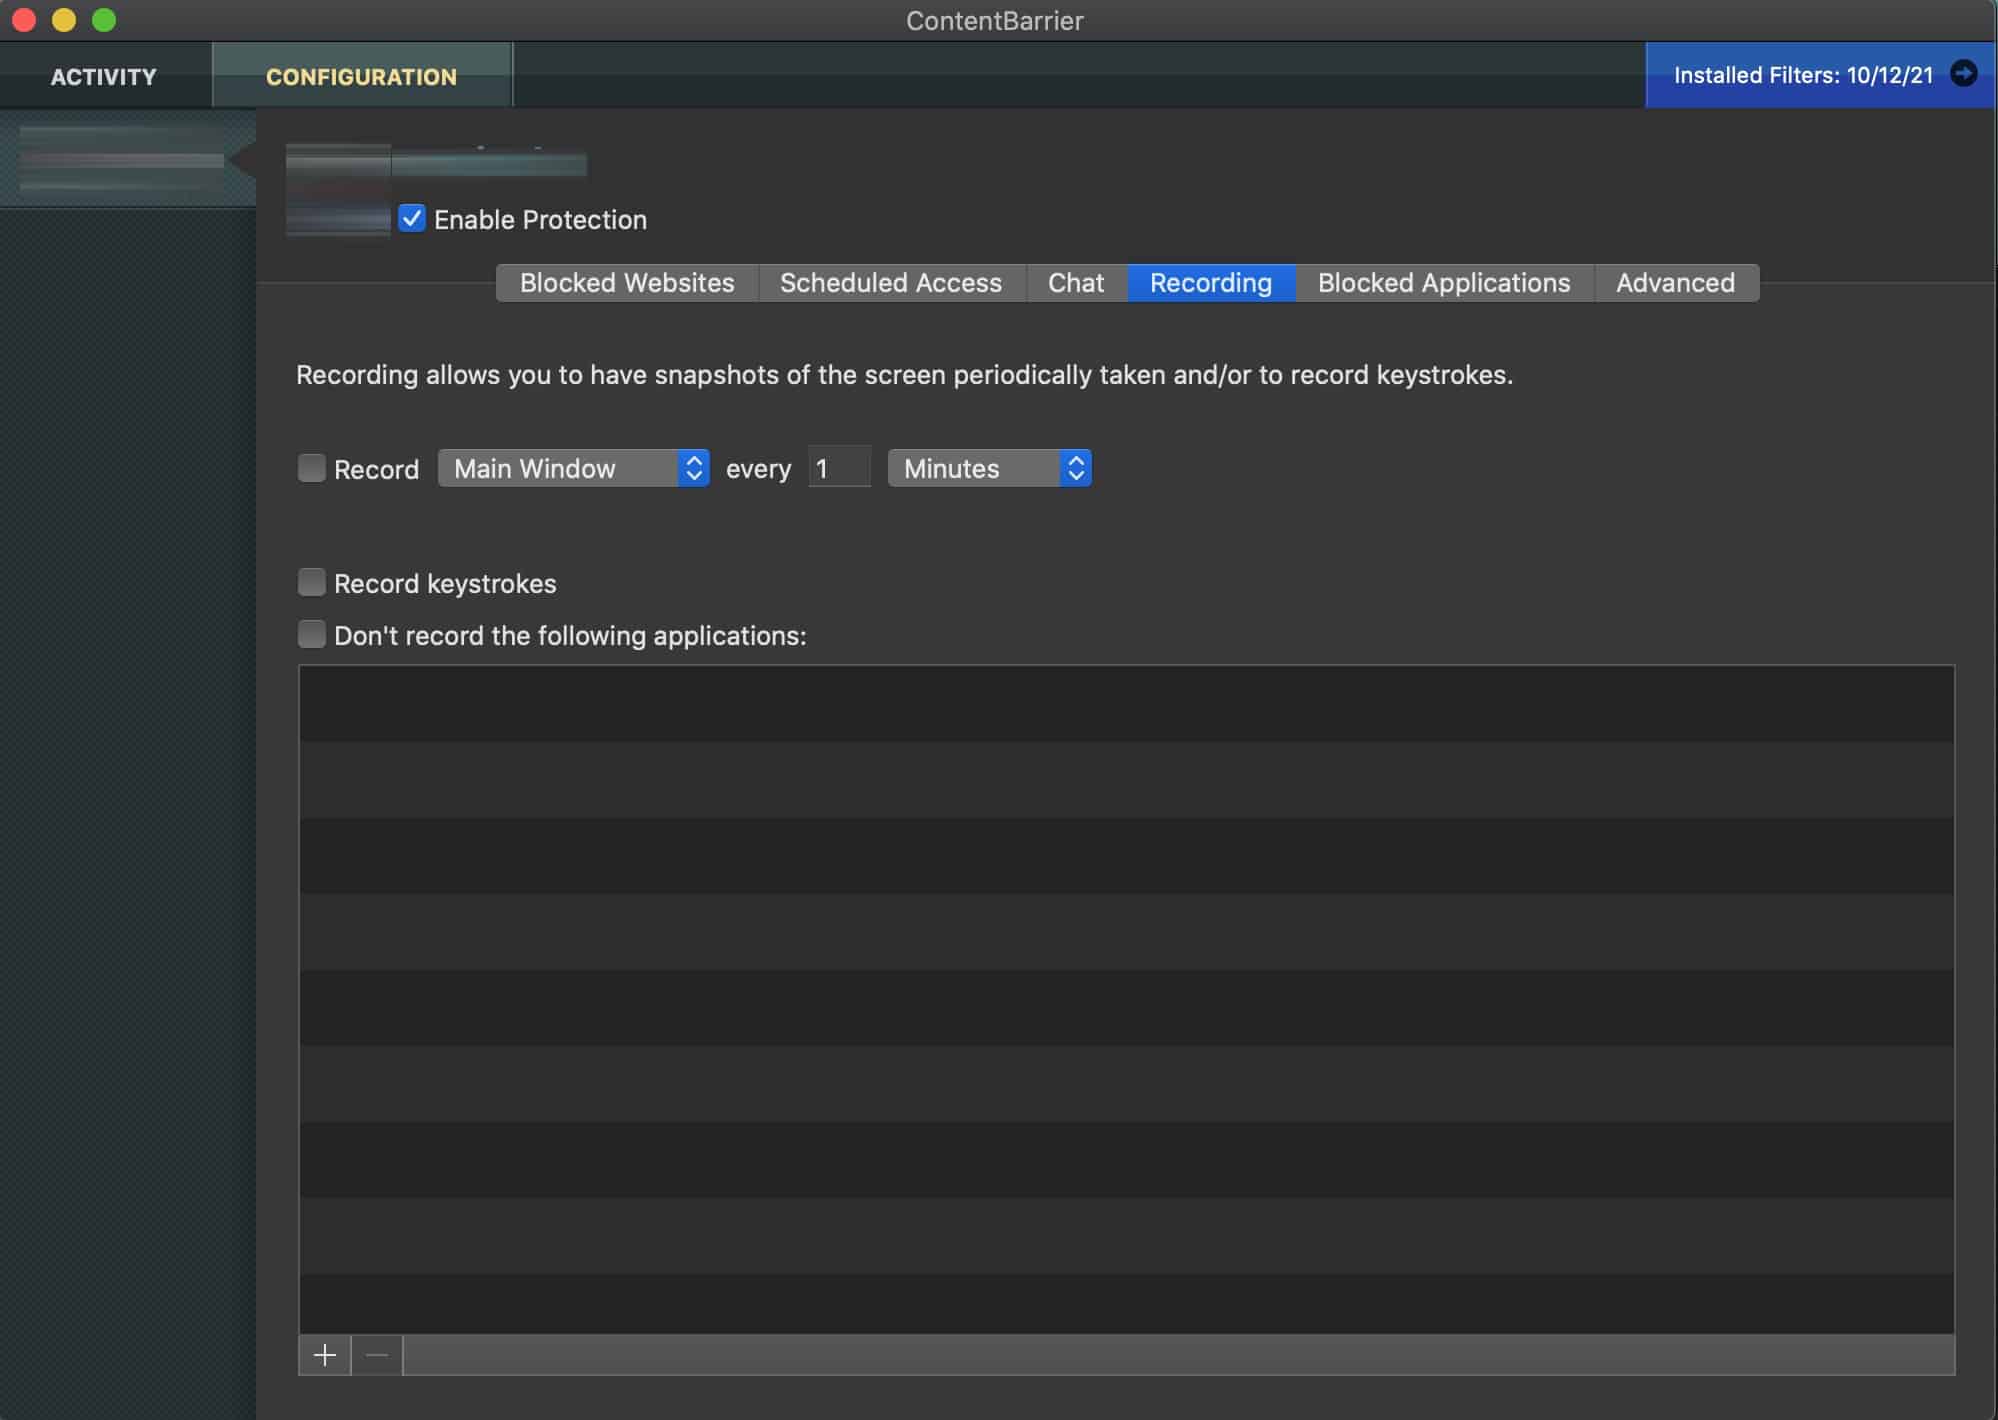Open the Main Window dropdown
Viewport: 1998px width, 1420px height.
coord(574,468)
